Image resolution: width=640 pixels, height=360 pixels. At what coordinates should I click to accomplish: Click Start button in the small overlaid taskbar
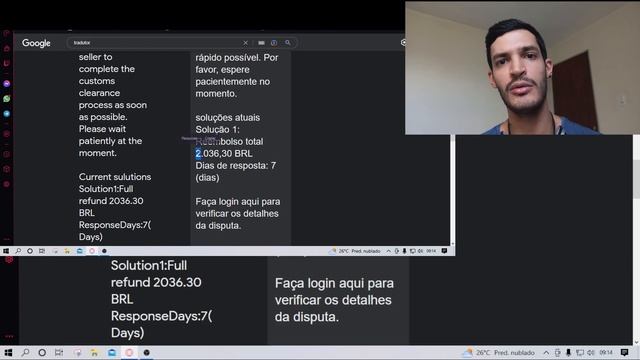6,251
